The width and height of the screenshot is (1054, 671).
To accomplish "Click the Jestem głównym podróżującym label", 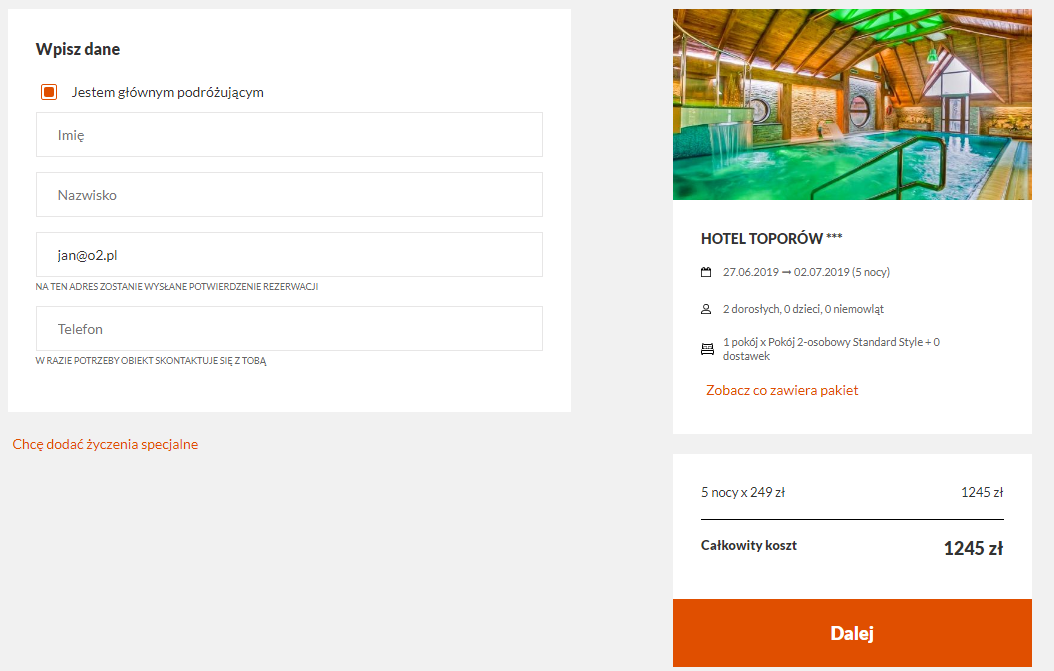I will pyautogui.click(x=167, y=92).
